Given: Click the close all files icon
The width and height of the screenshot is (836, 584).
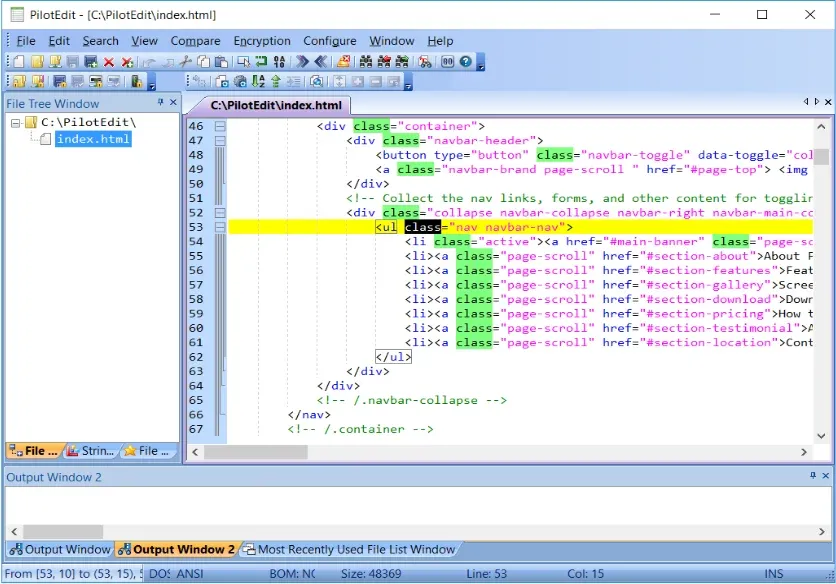Looking at the screenshot, I should pyautogui.click(x=127, y=62).
